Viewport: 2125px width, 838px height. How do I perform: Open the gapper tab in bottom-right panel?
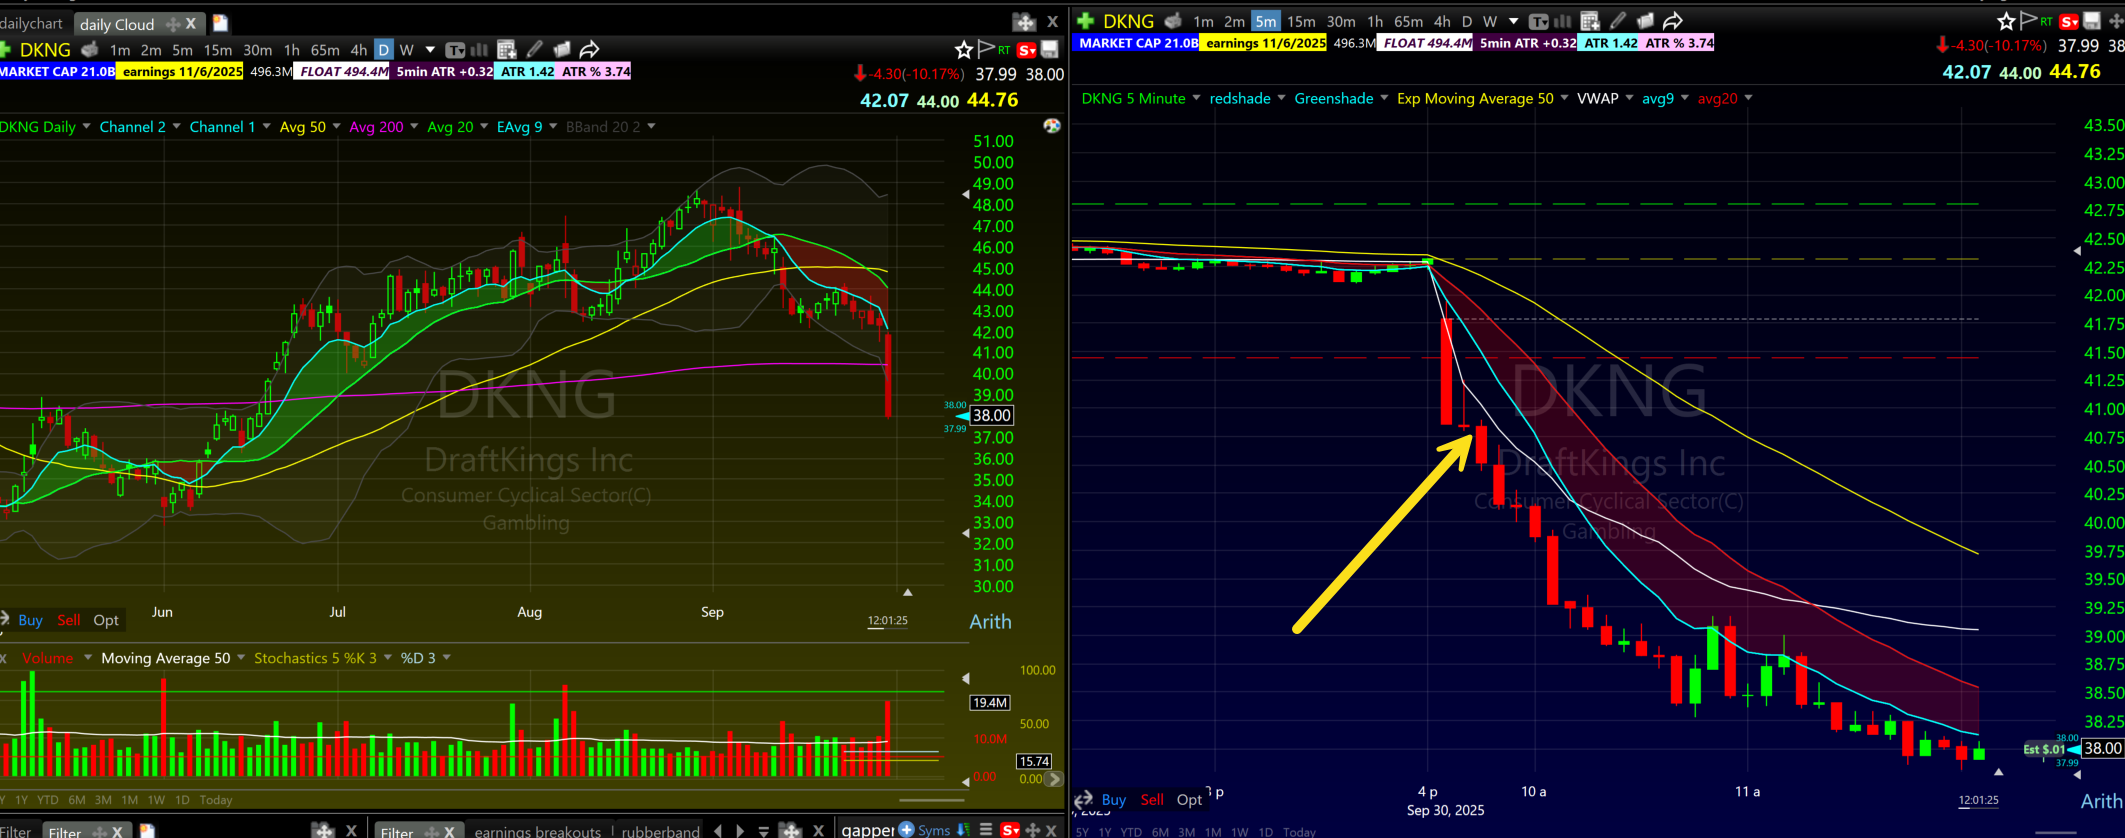pyautogui.click(x=867, y=830)
